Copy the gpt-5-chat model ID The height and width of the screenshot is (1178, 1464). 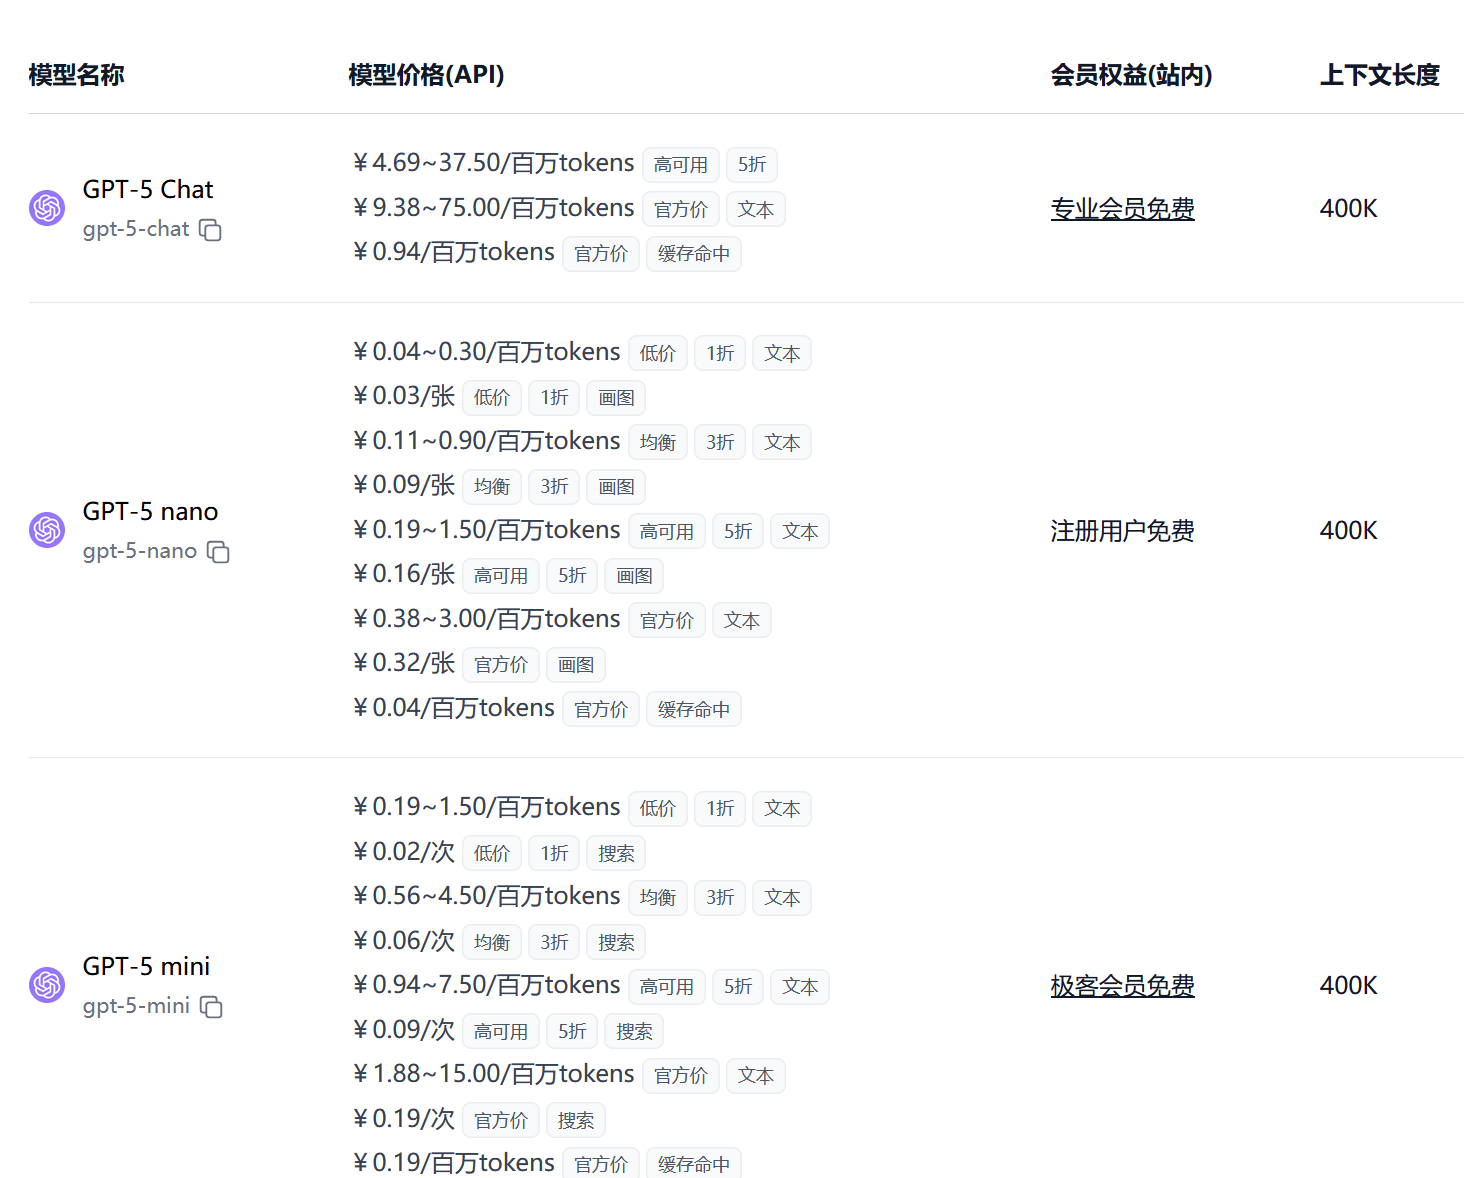pos(210,230)
